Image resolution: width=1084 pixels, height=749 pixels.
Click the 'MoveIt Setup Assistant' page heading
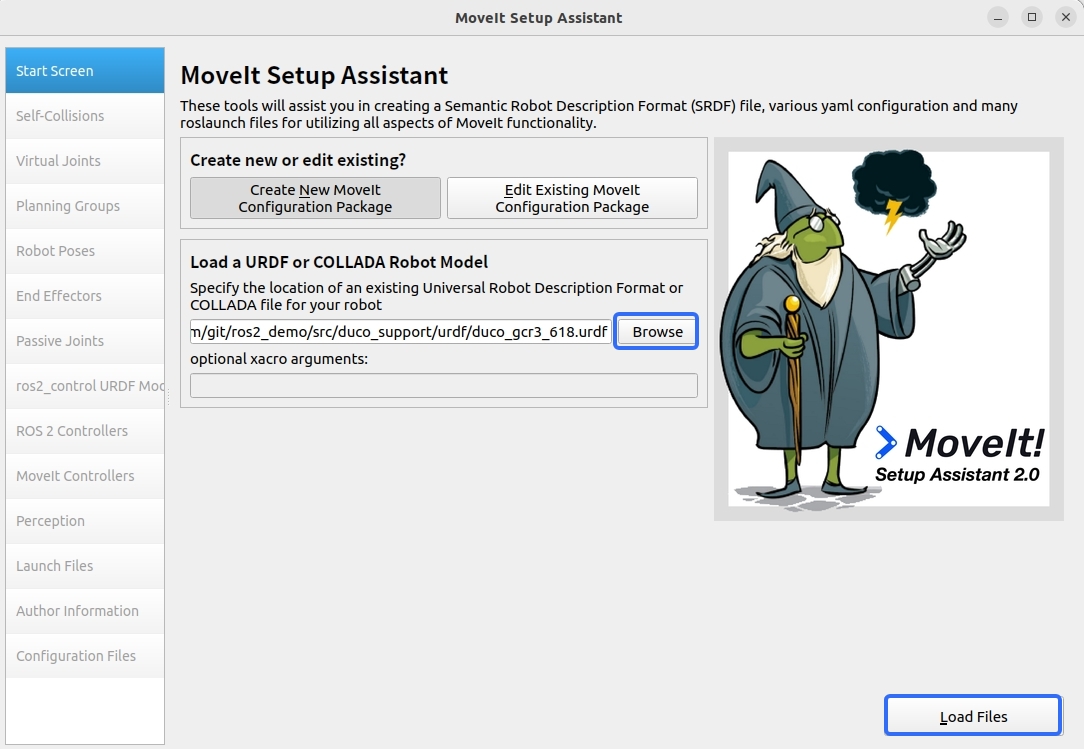point(314,75)
